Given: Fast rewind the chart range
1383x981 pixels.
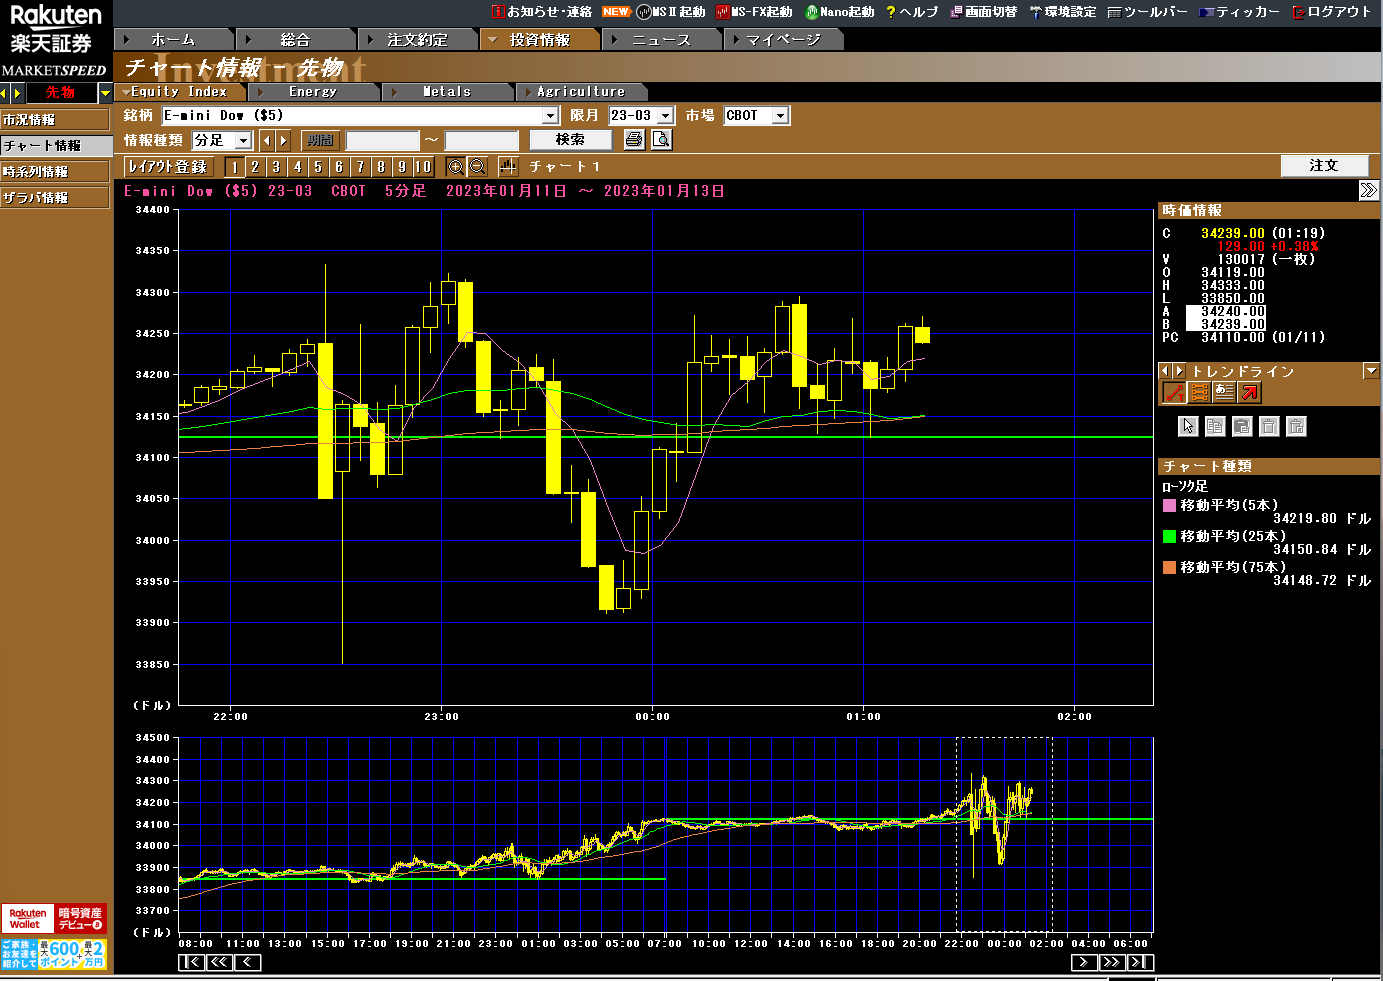Looking at the screenshot, I should coord(220,962).
